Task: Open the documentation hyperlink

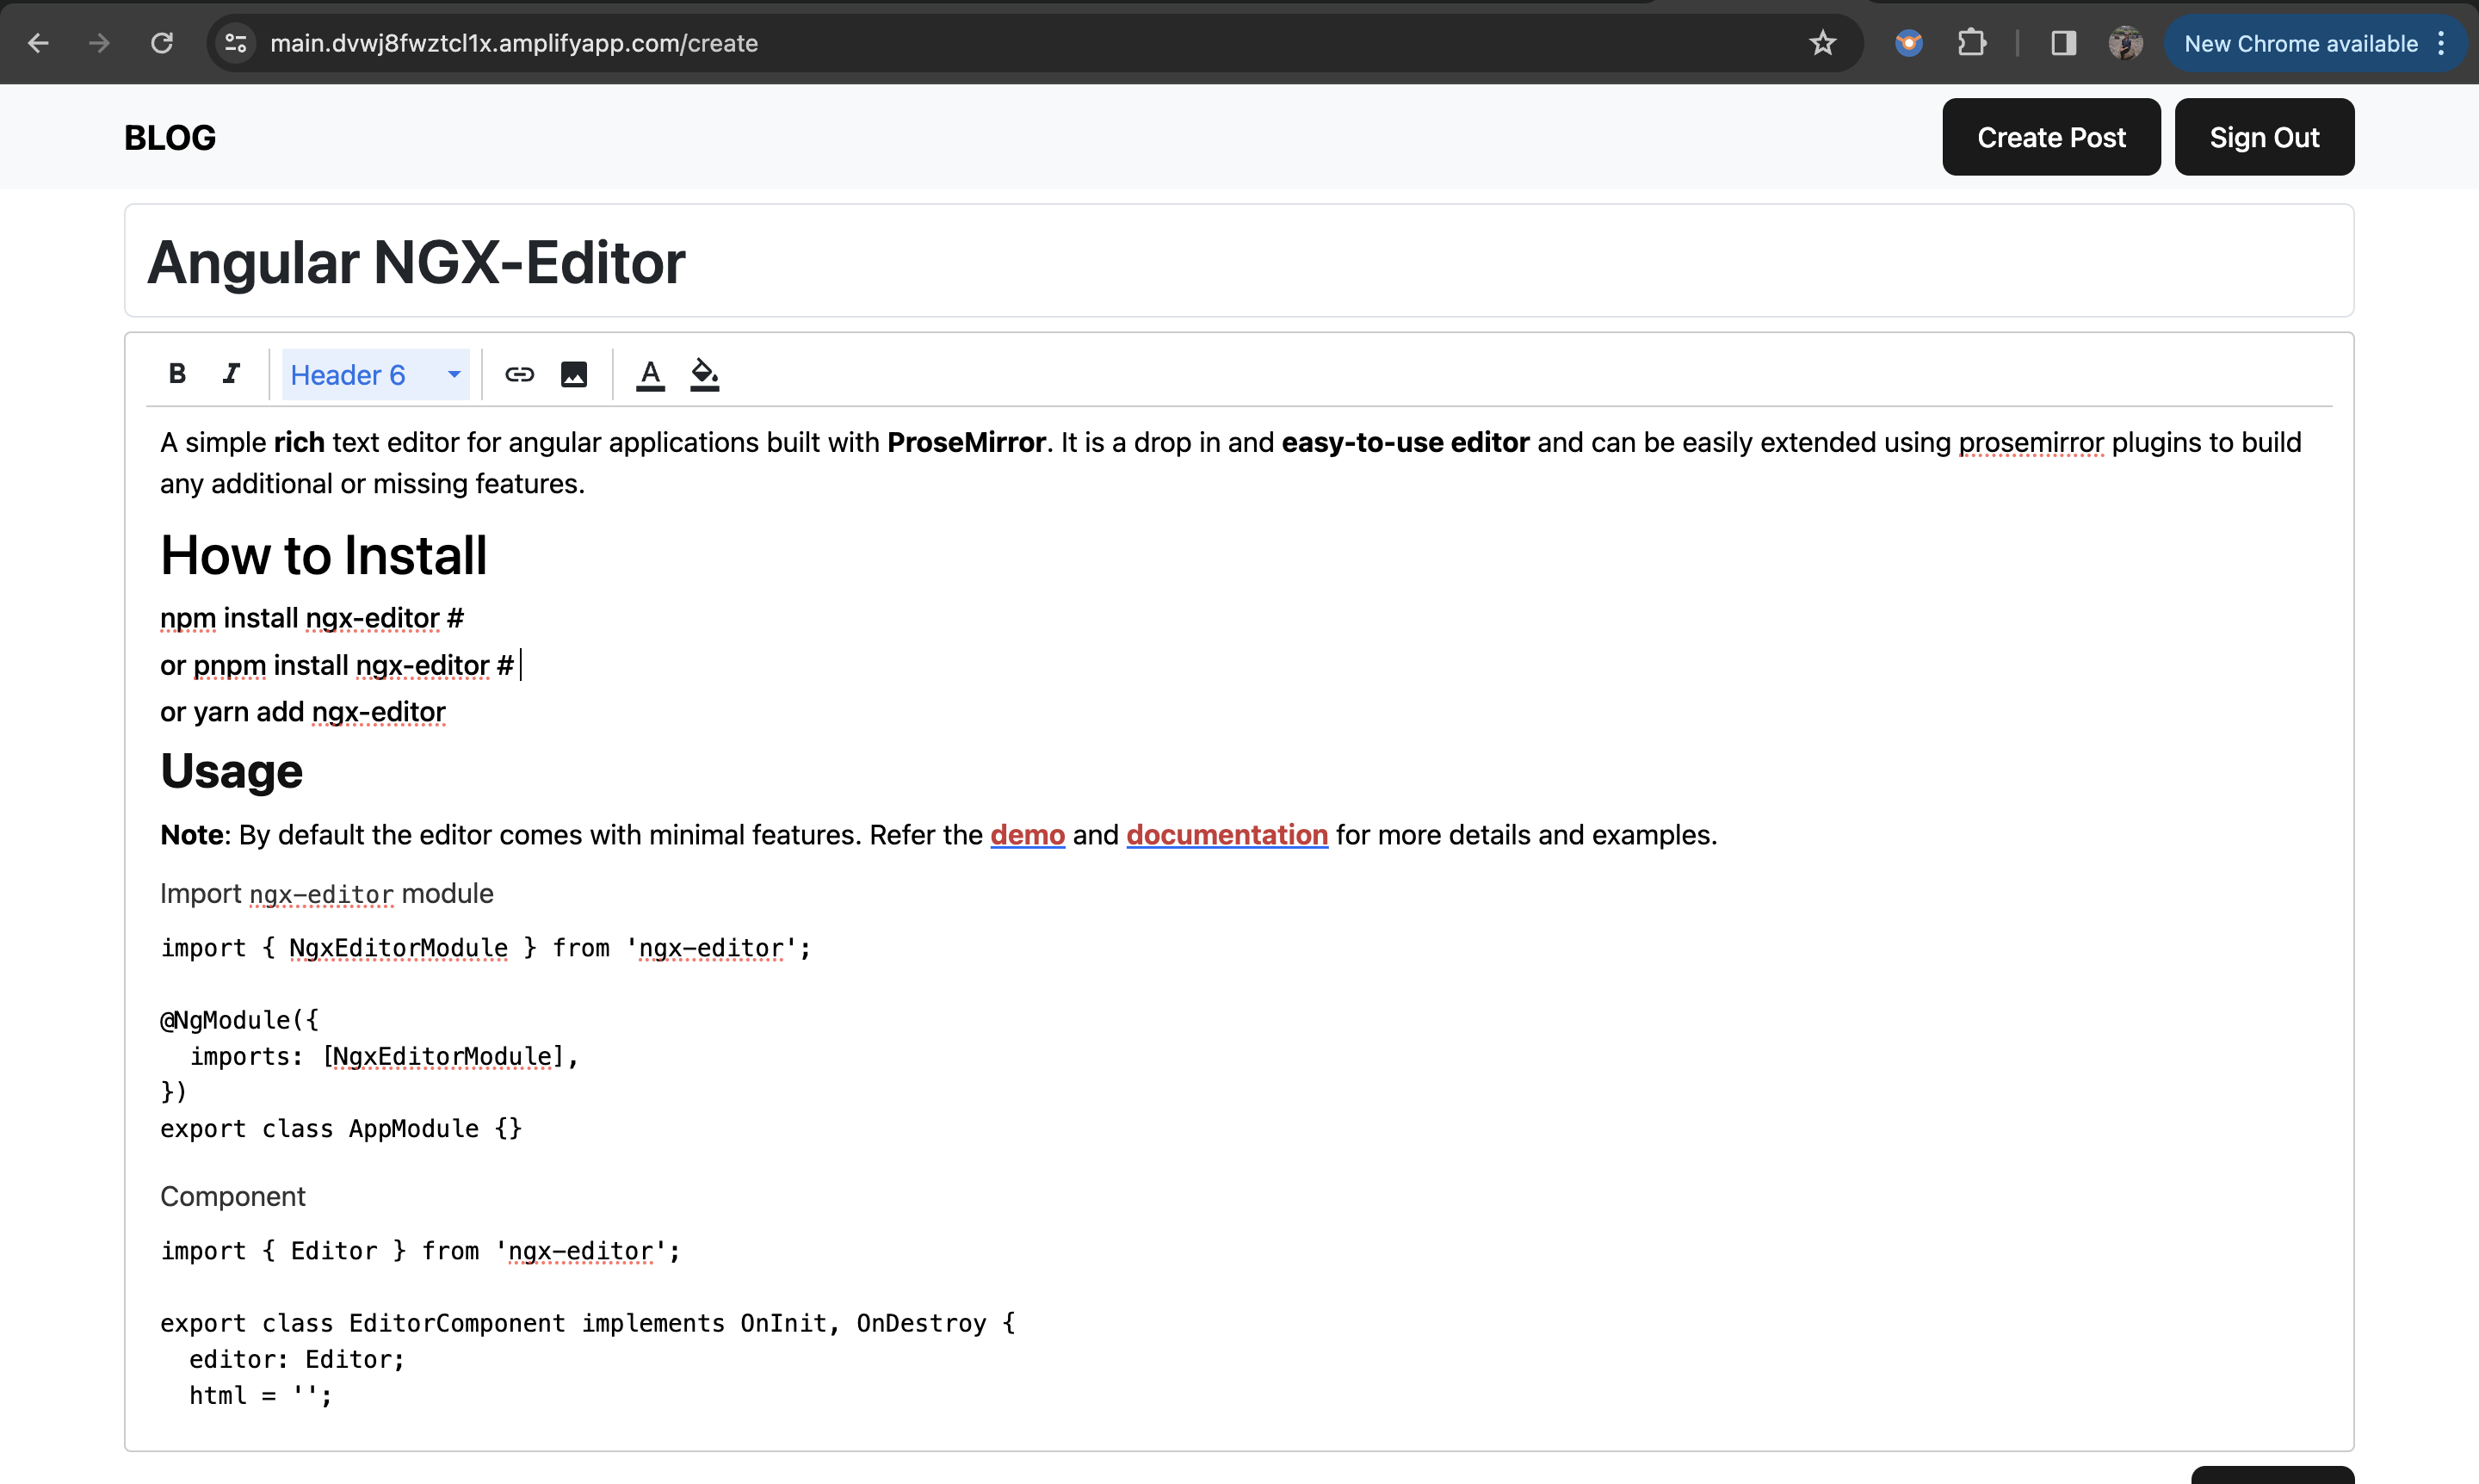Action: [x=1226, y=835]
